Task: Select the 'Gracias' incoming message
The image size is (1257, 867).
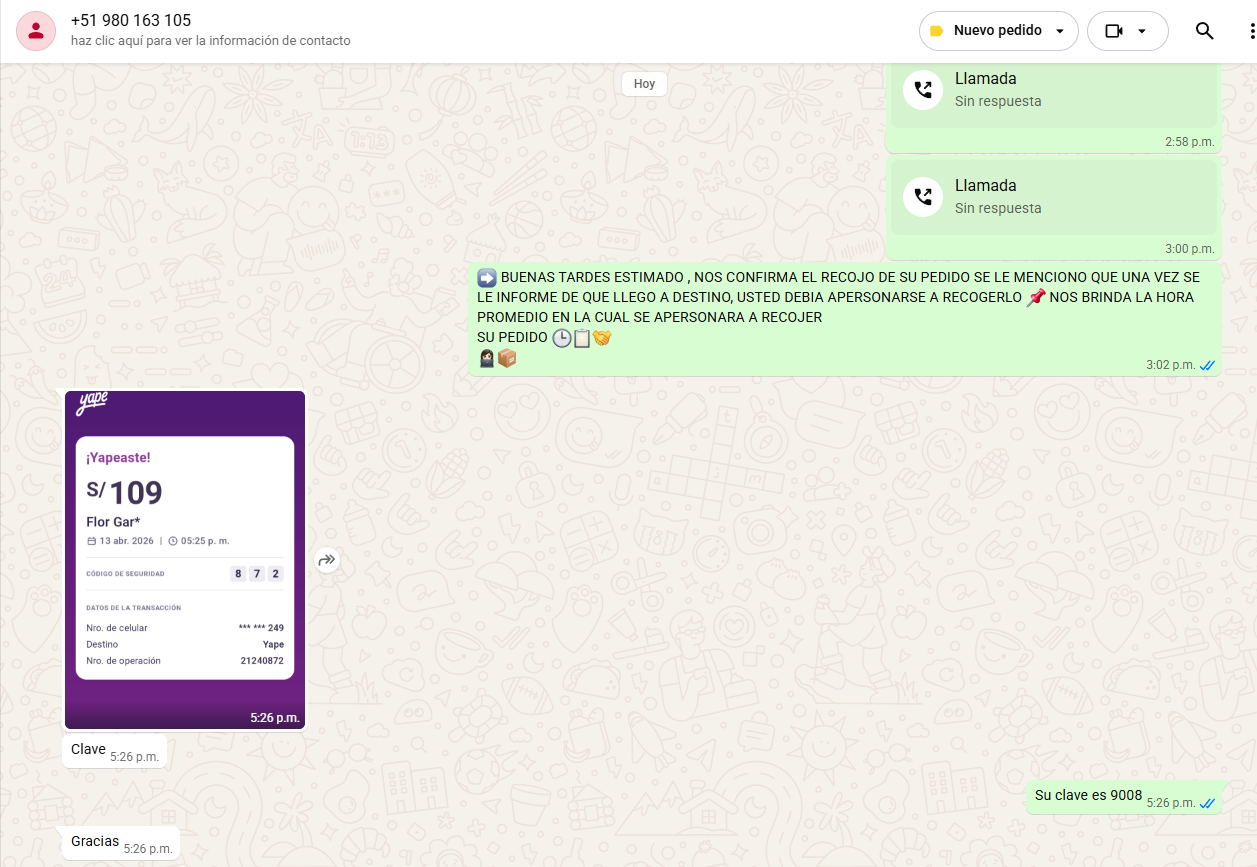Action: [95, 842]
